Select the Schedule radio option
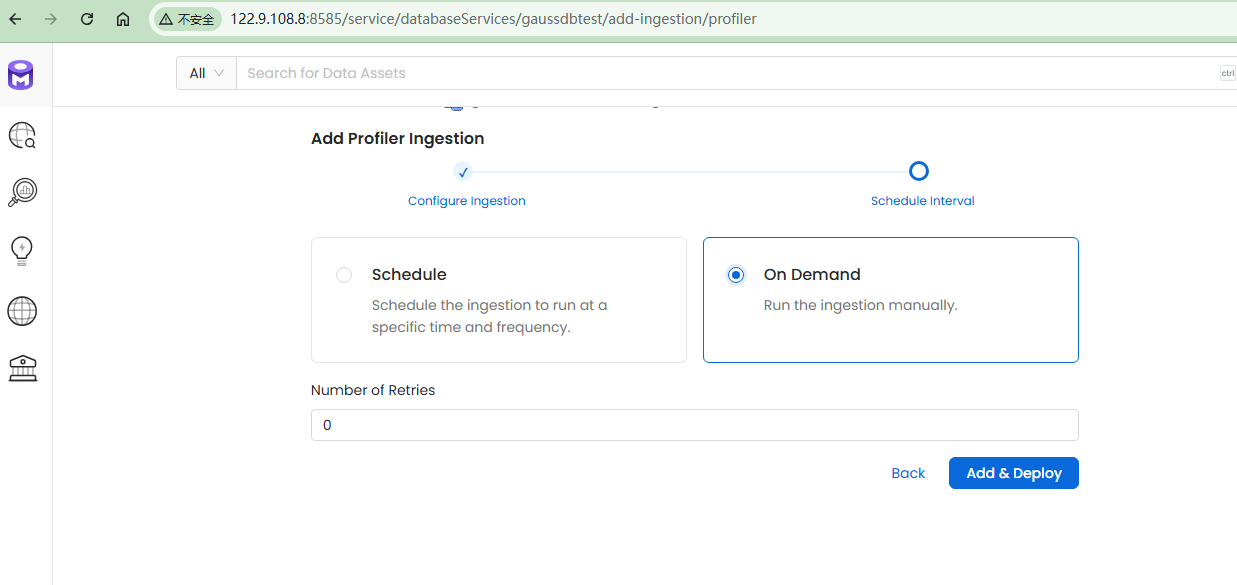Screen dimensions: 1237x585 (x=344, y=275)
